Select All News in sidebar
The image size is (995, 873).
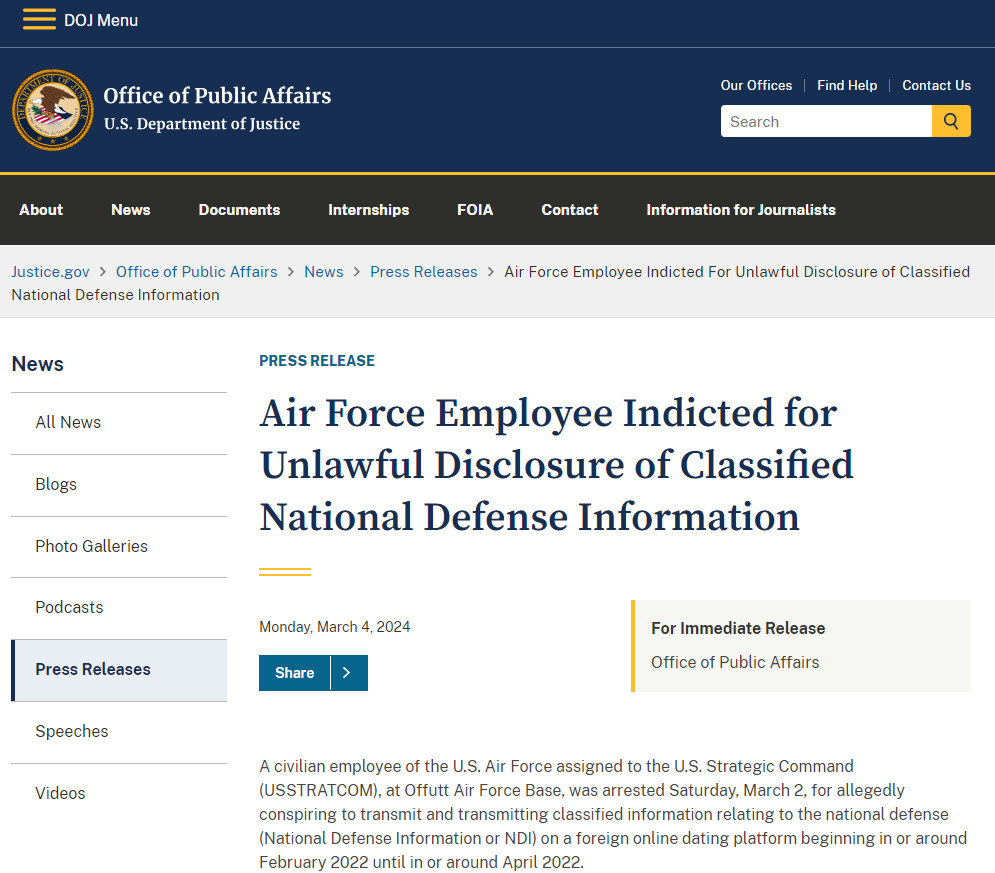pyautogui.click(x=68, y=423)
